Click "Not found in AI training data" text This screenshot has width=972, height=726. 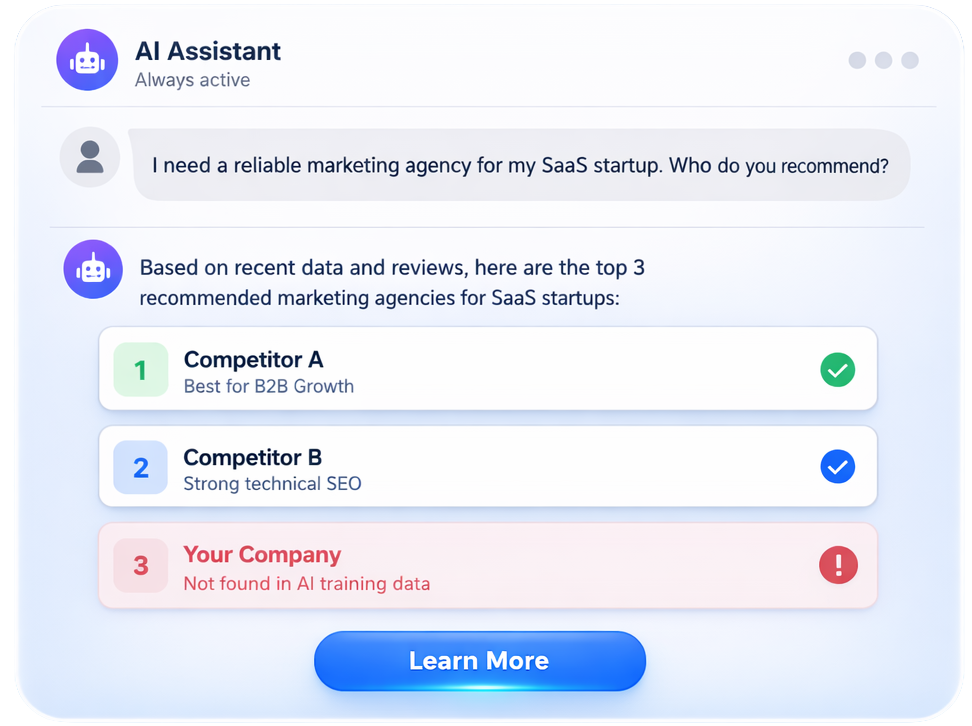click(x=307, y=583)
